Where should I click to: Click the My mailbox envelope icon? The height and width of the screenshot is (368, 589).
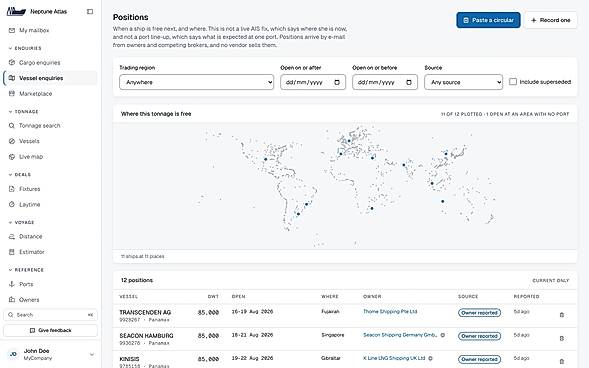[x=12, y=30]
